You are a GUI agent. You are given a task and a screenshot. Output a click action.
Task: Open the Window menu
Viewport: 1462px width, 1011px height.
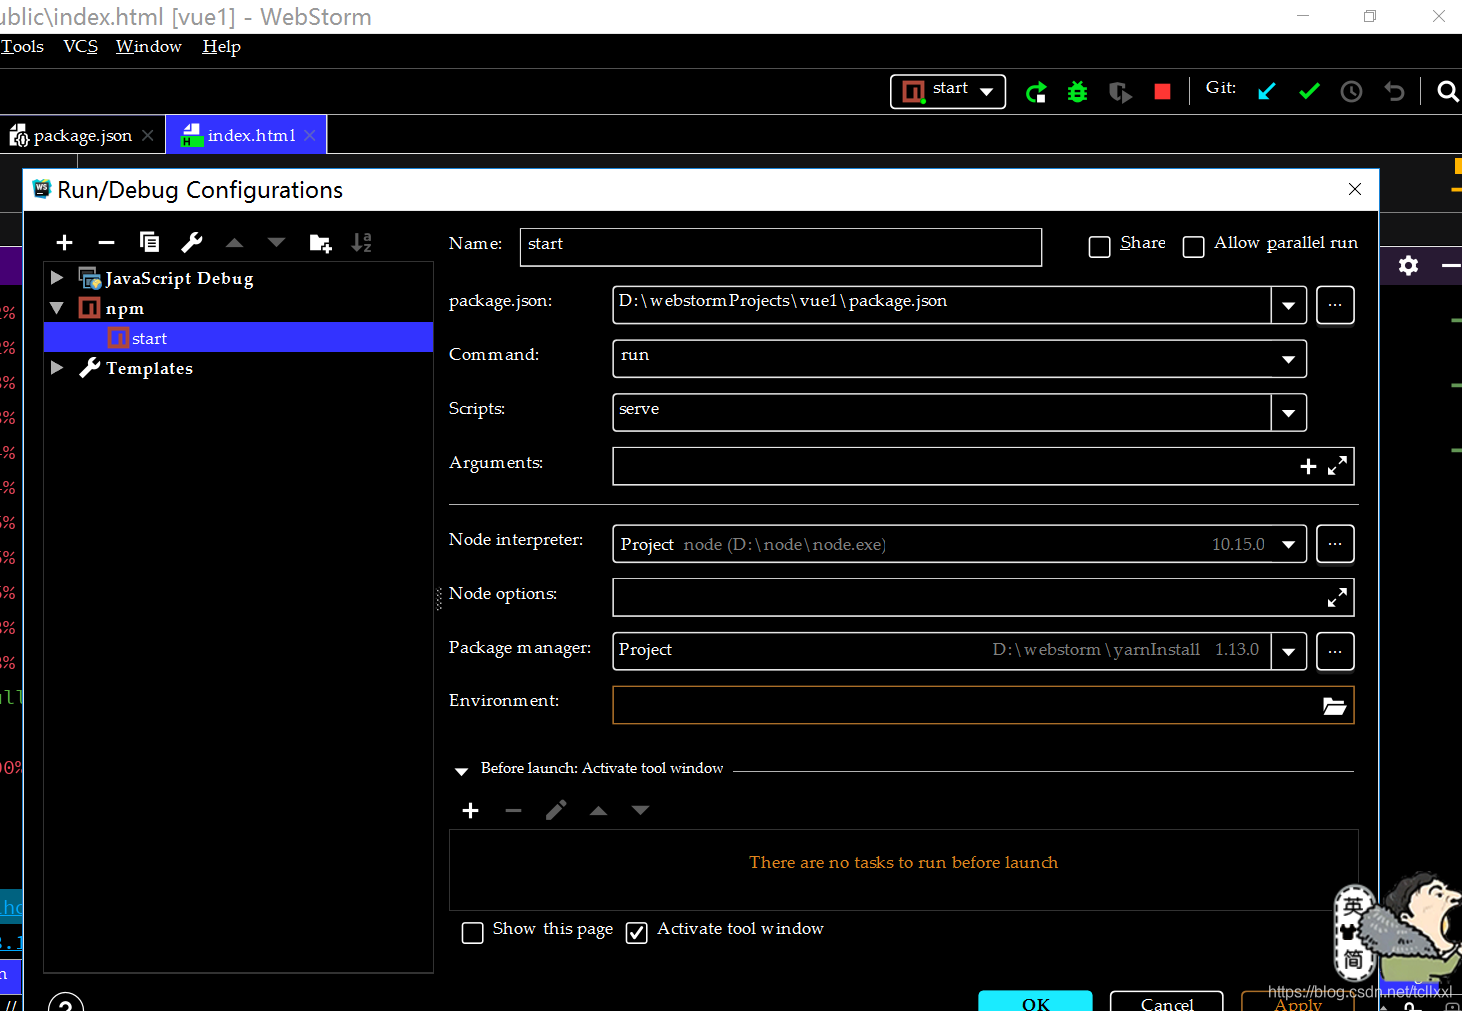click(149, 47)
